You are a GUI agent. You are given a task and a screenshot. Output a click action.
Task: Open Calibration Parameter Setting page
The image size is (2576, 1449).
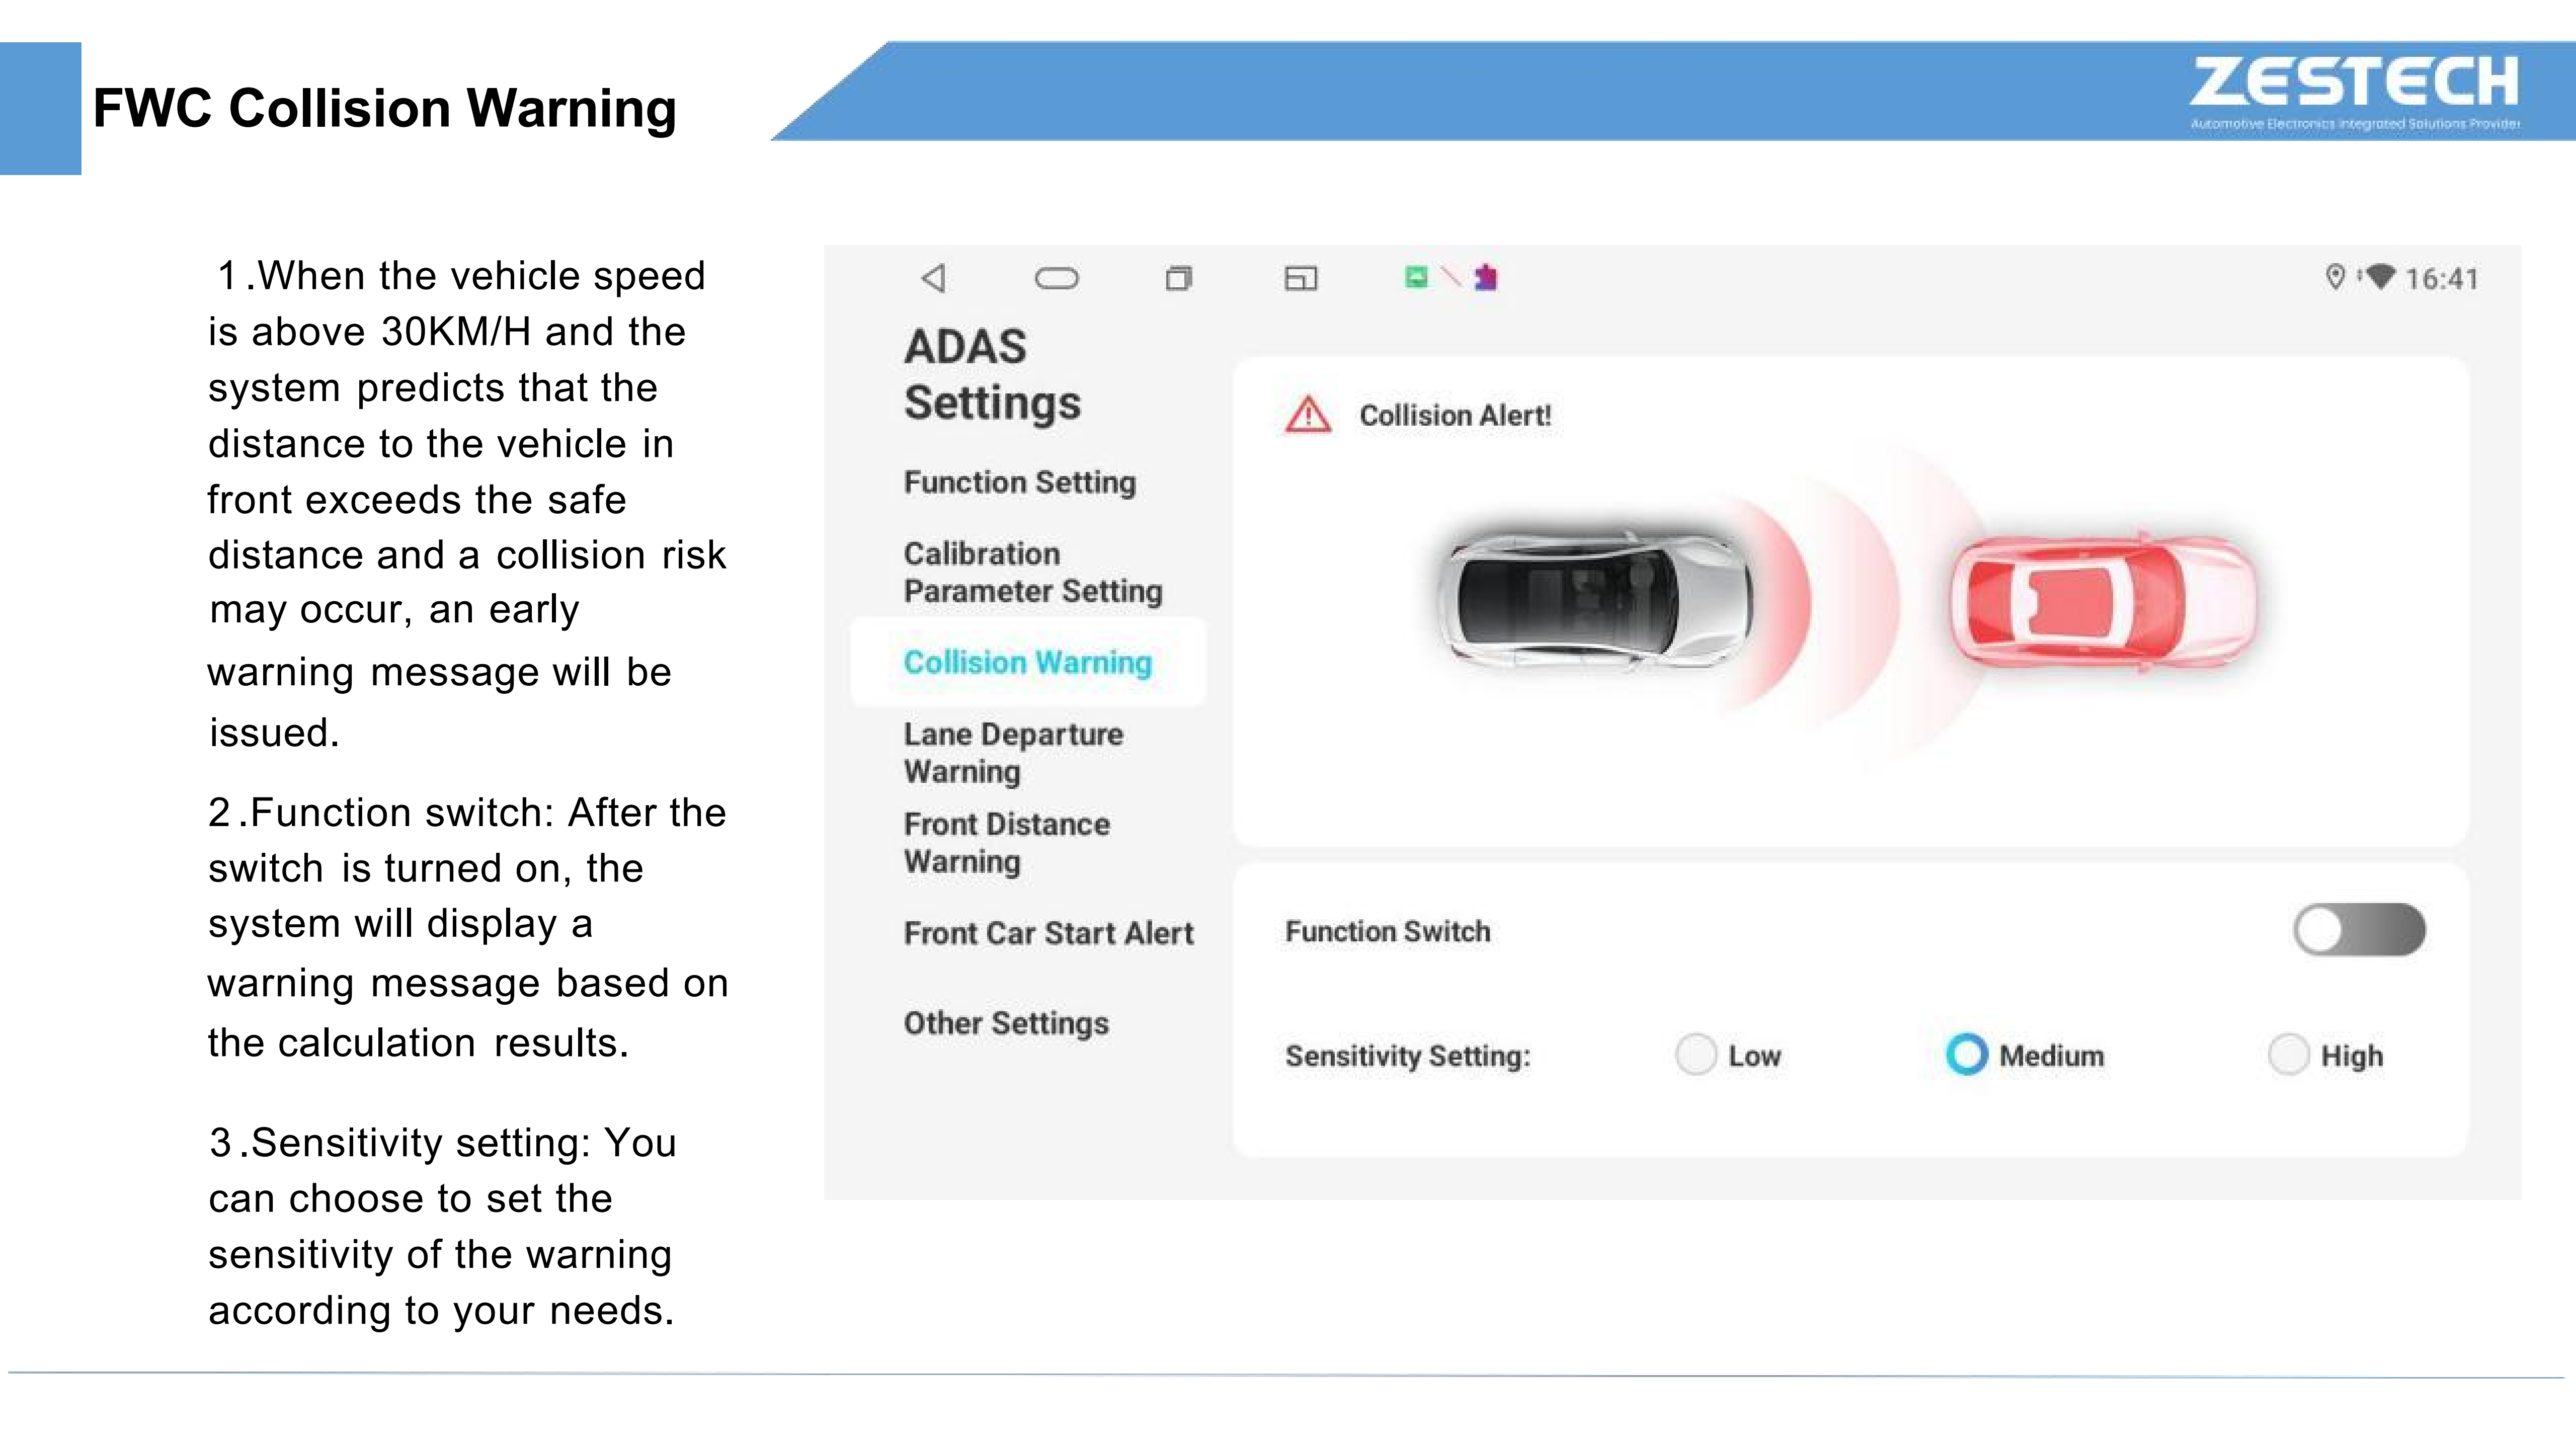[x=1032, y=572]
